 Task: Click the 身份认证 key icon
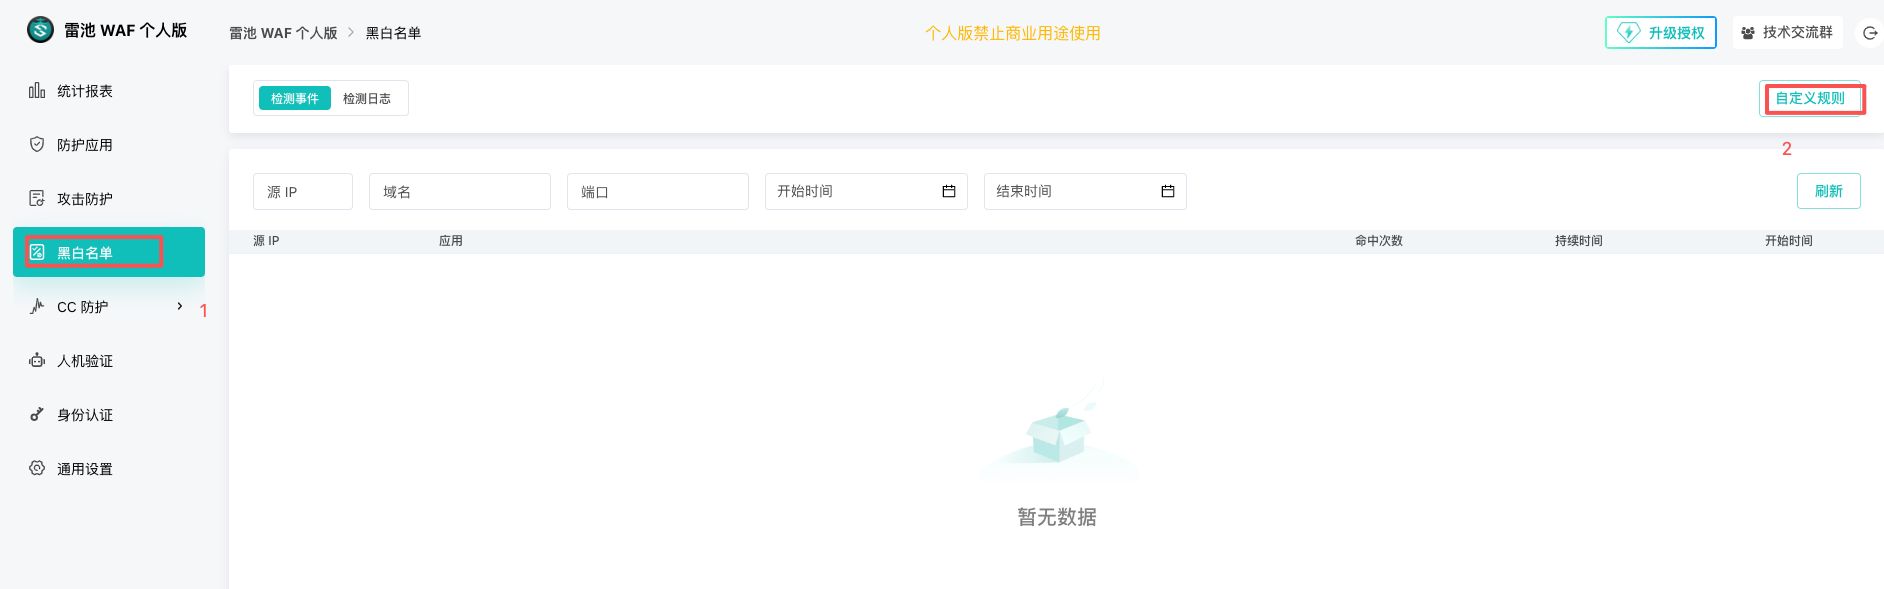pos(37,415)
